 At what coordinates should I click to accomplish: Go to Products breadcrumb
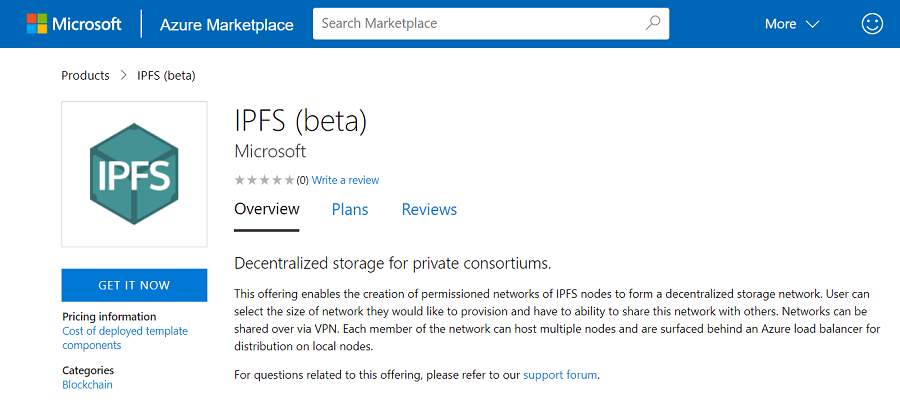coord(85,76)
